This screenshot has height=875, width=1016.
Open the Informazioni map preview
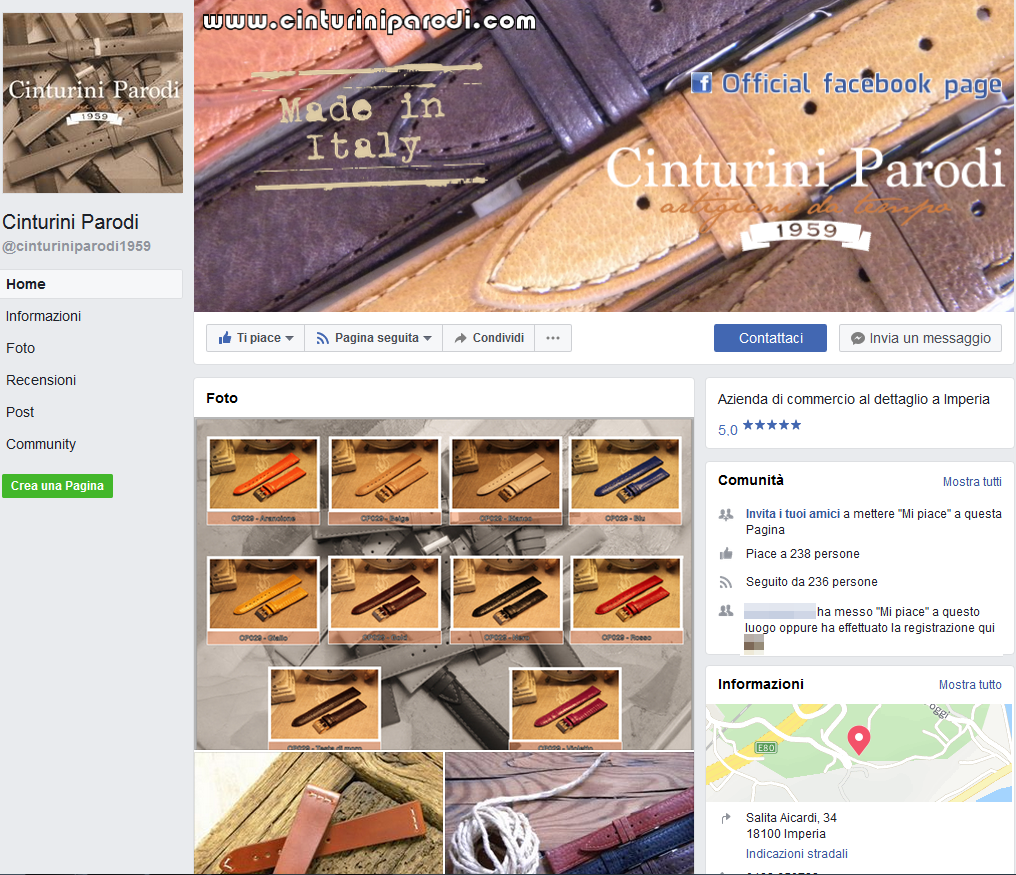click(859, 752)
